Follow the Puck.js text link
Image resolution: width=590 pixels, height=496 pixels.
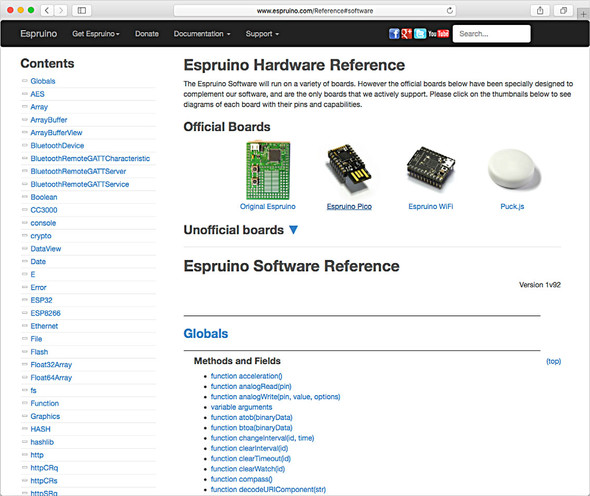[x=512, y=206]
